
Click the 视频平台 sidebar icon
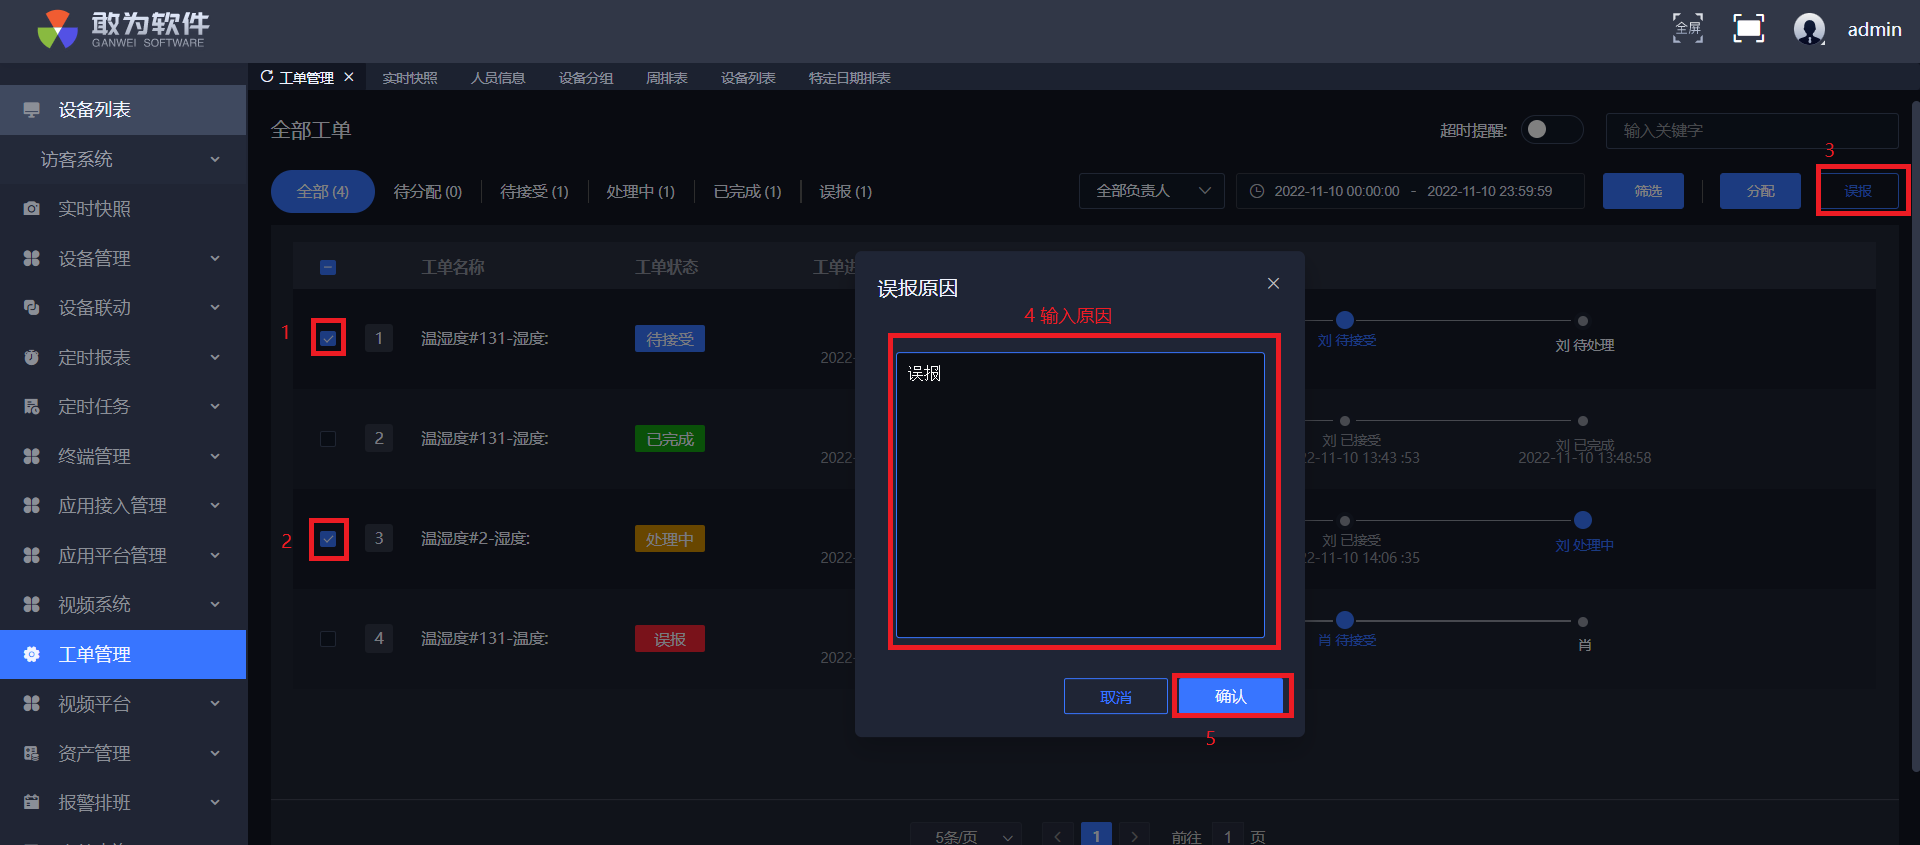tap(32, 704)
